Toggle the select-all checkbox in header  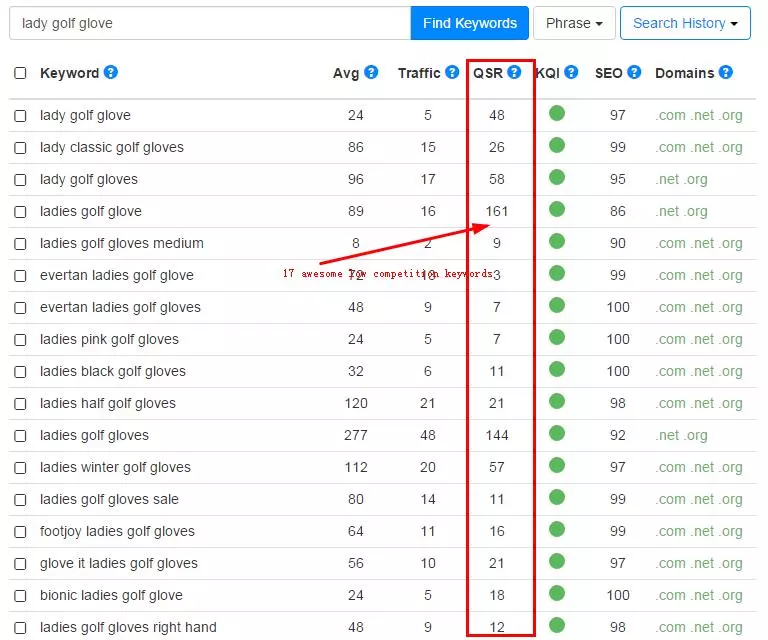[x=20, y=73]
